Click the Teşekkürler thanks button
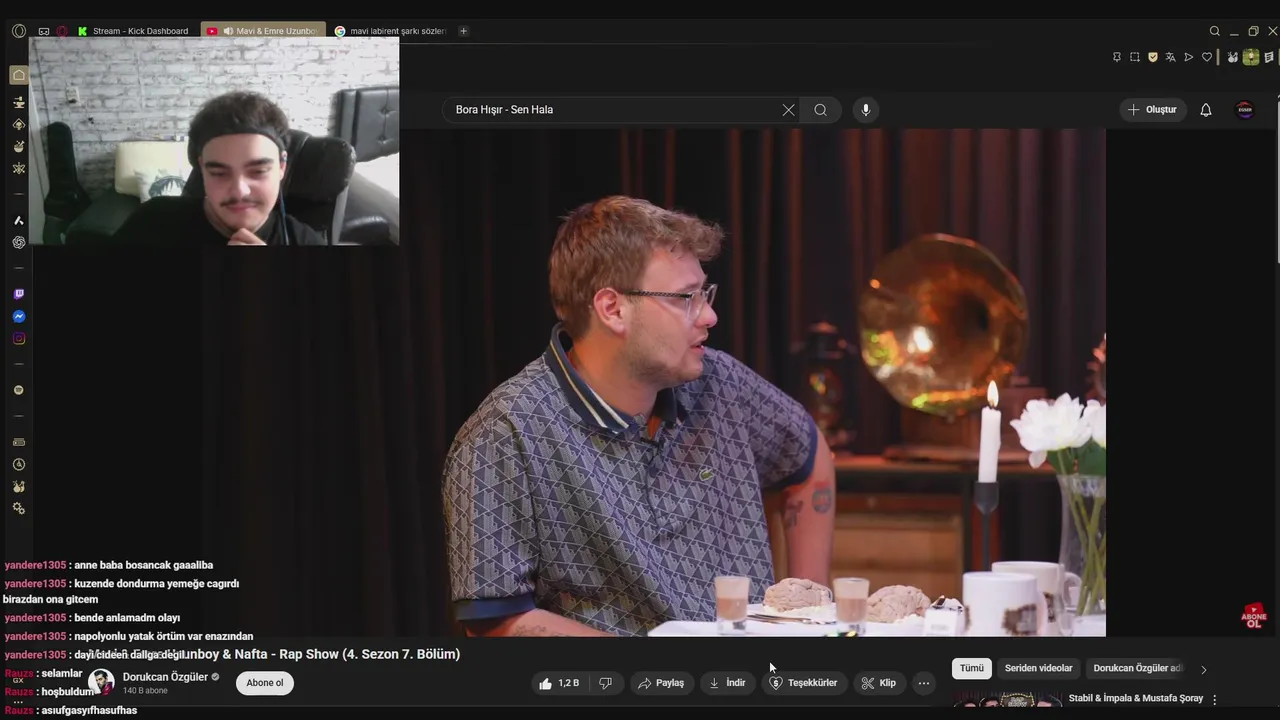This screenshot has width=1280, height=720. pyautogui.click(x=803, y=683)
